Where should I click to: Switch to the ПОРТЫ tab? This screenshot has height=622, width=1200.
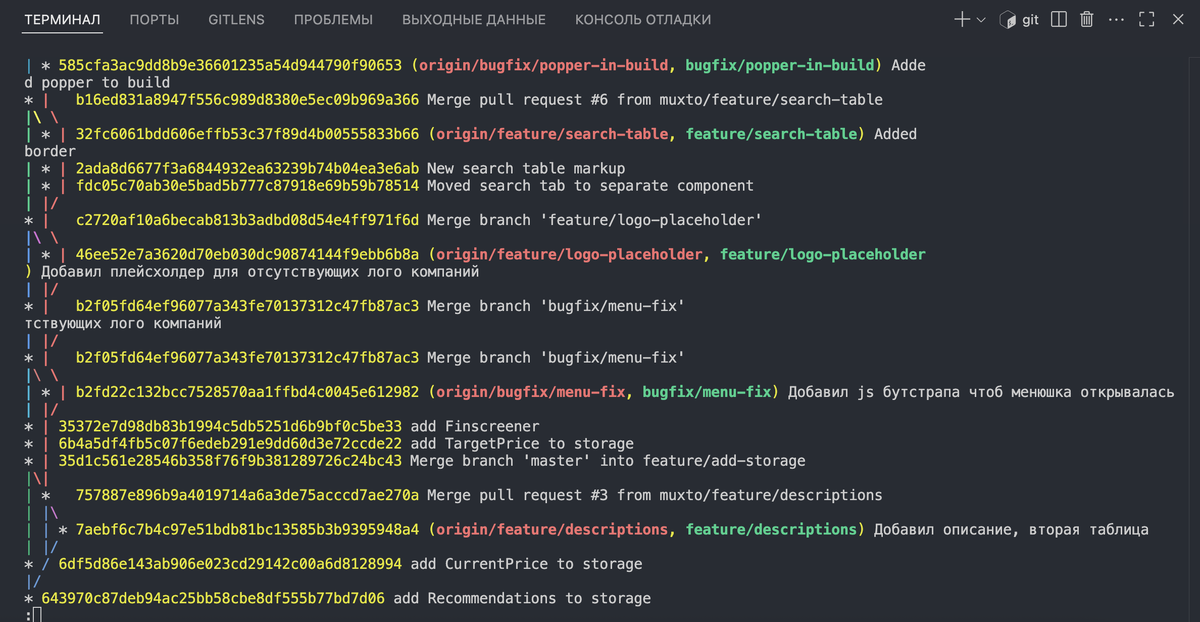154,19
